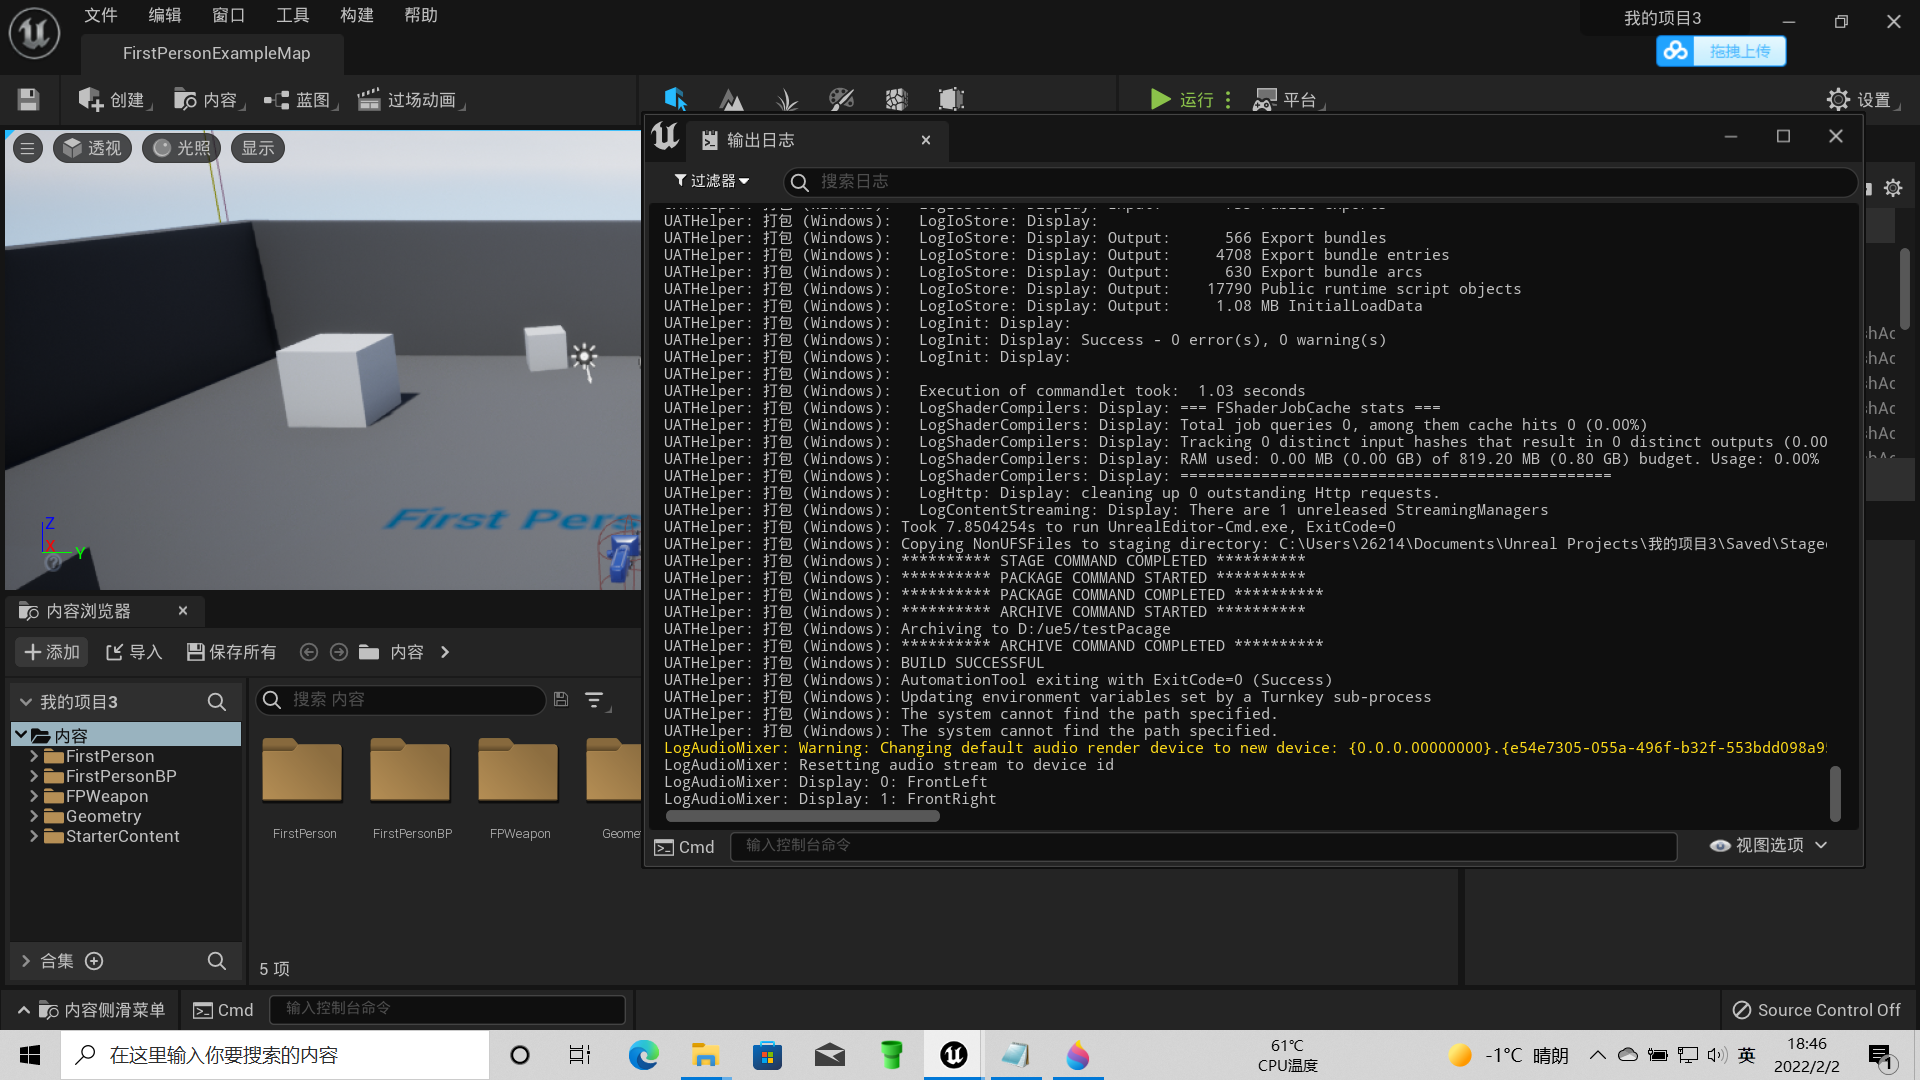
Task: Open the Edit (编辑) menu
Action: point(165,15)
